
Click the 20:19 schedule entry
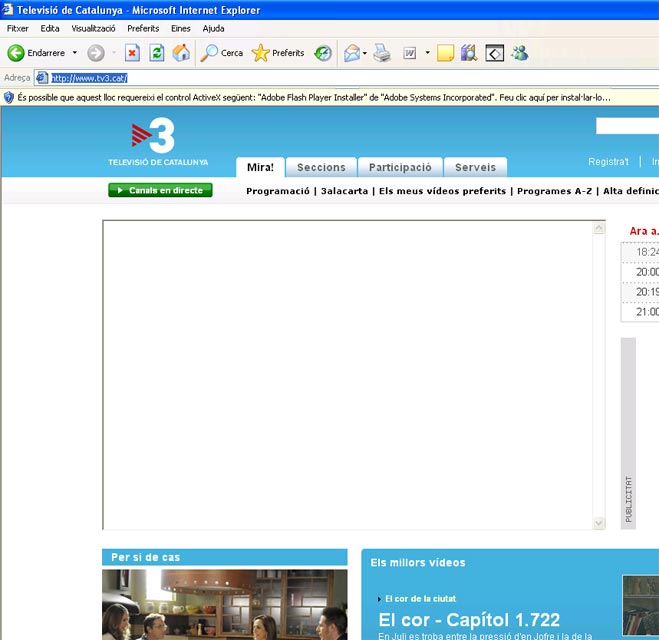coord(640,292)
